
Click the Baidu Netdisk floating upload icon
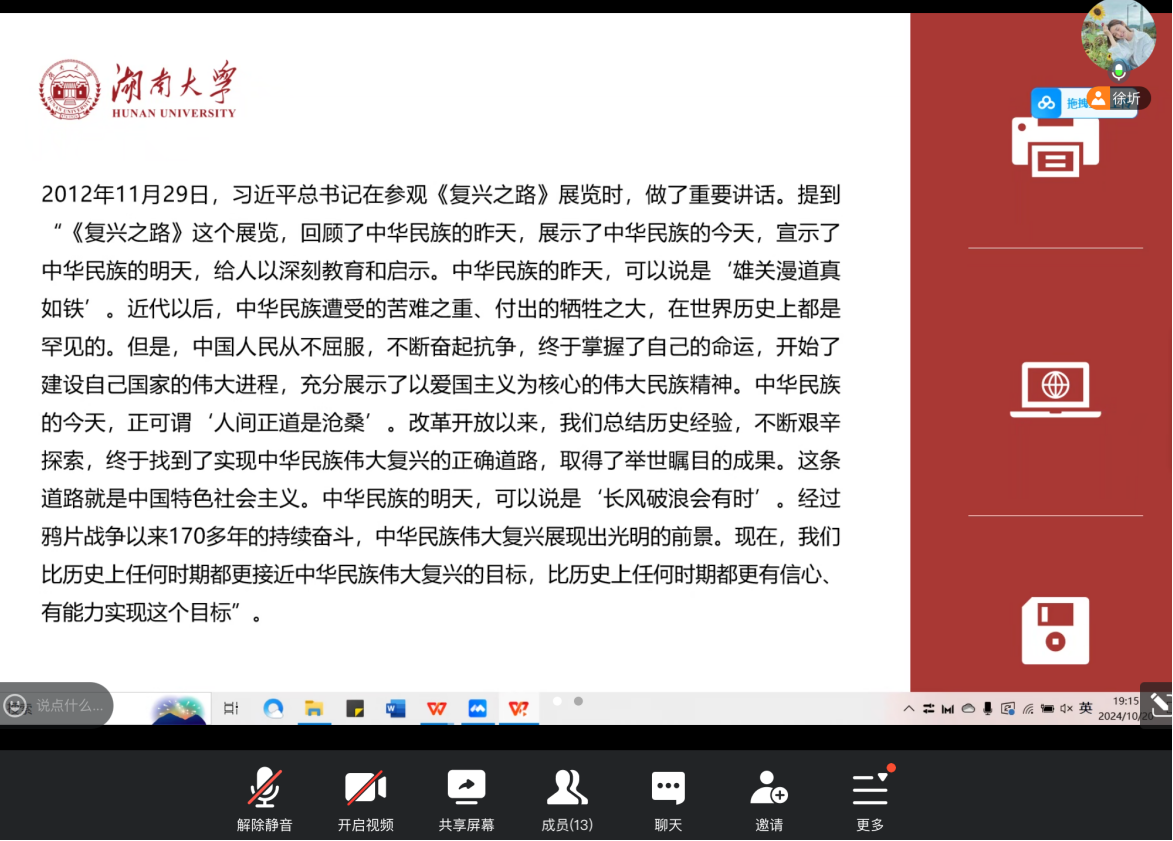point(1047,103)
